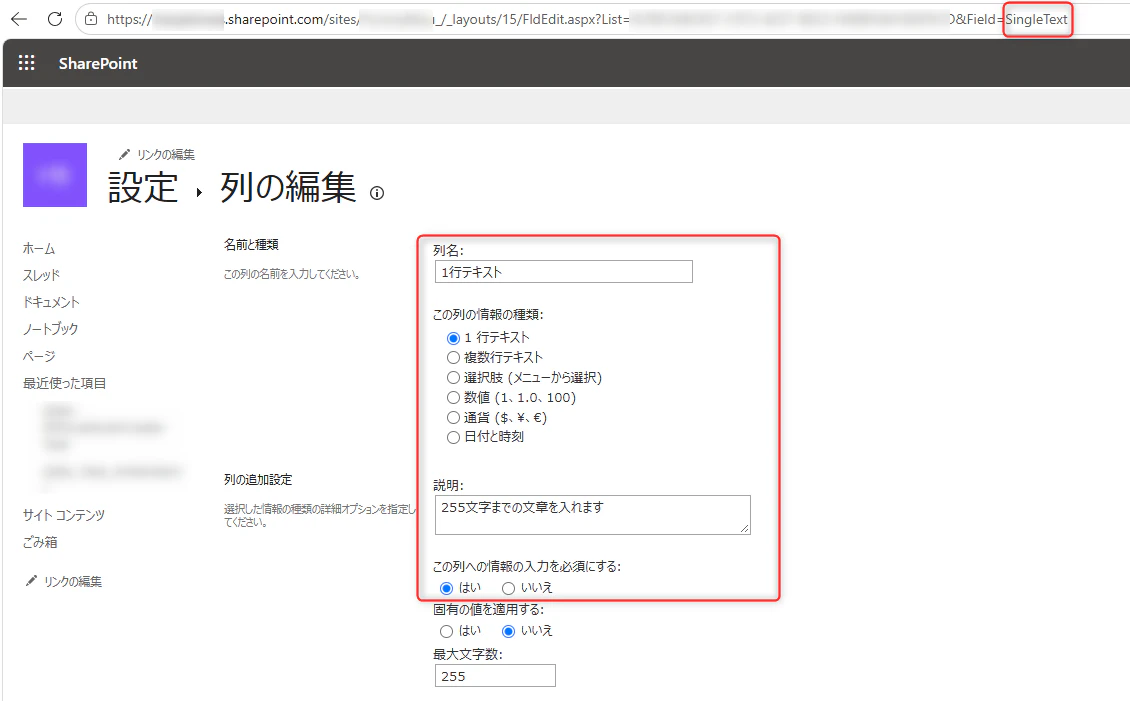Open ノートブック from the sidebar
The height and width of the screenshot is (701, 1130).
tap(50, 329)
